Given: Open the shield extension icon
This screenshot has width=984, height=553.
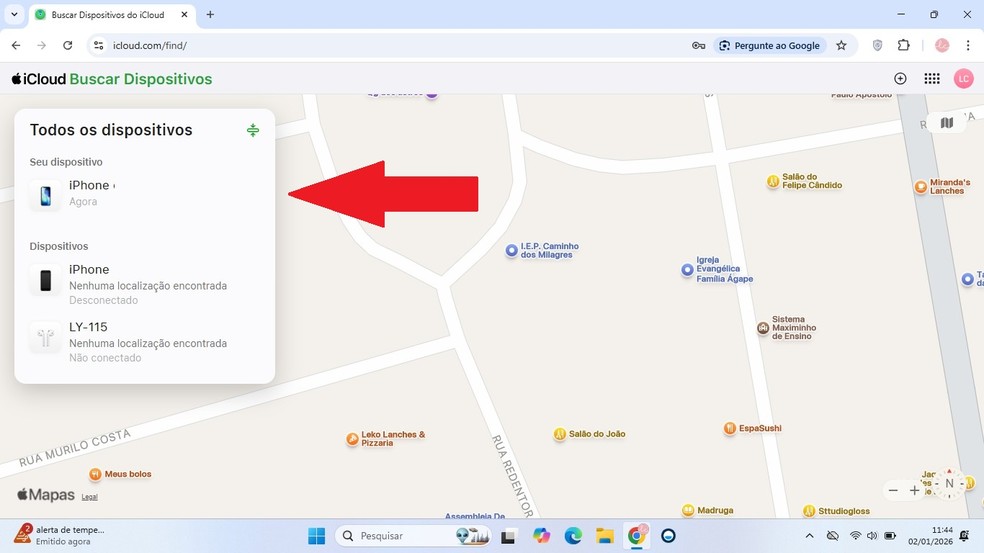Looking at the screenshot, I should coord(877,45).
